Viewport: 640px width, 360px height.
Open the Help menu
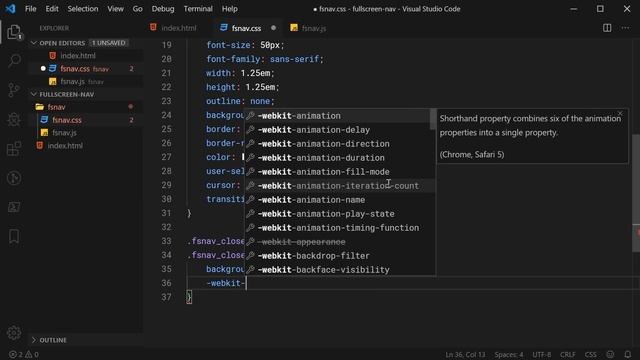(230, 9)
